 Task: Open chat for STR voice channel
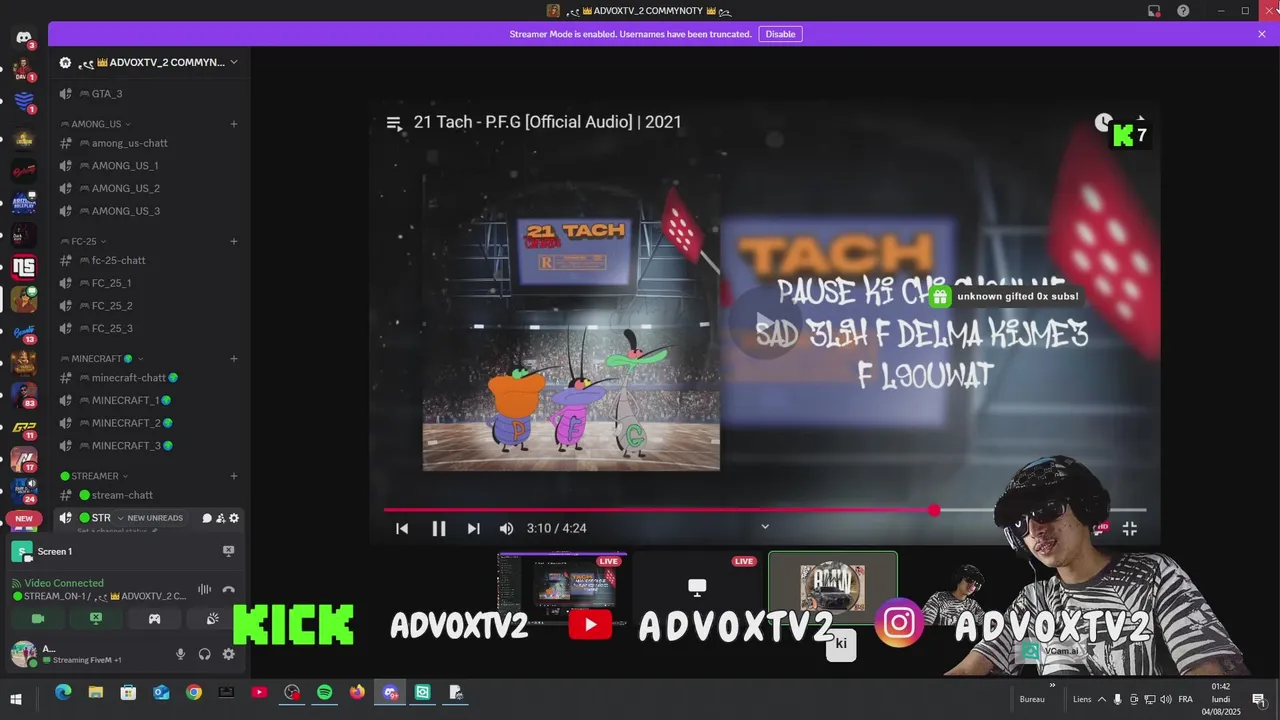(207, 518)
